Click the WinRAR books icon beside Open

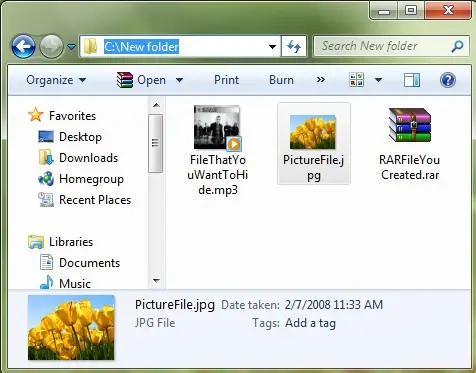(125, 80)
